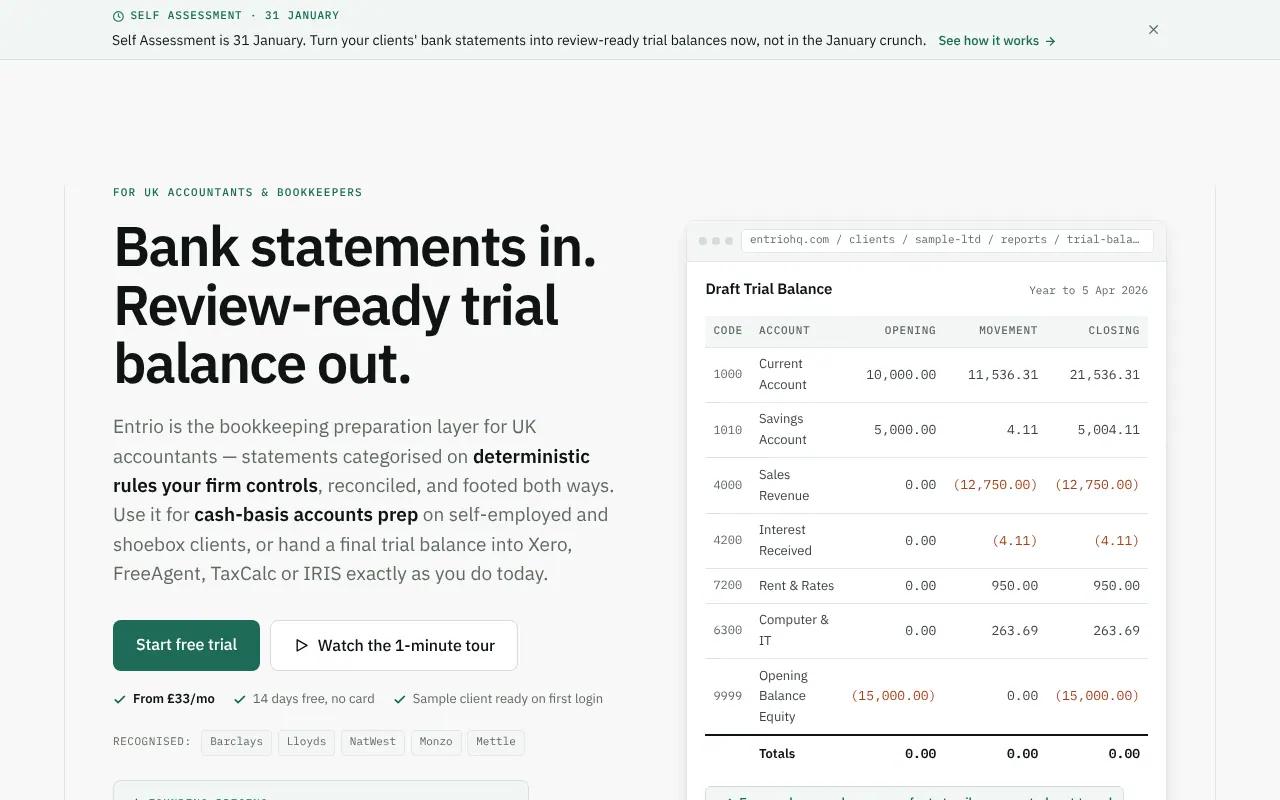Watch the 1-minute tour

(x=394, y=645)
